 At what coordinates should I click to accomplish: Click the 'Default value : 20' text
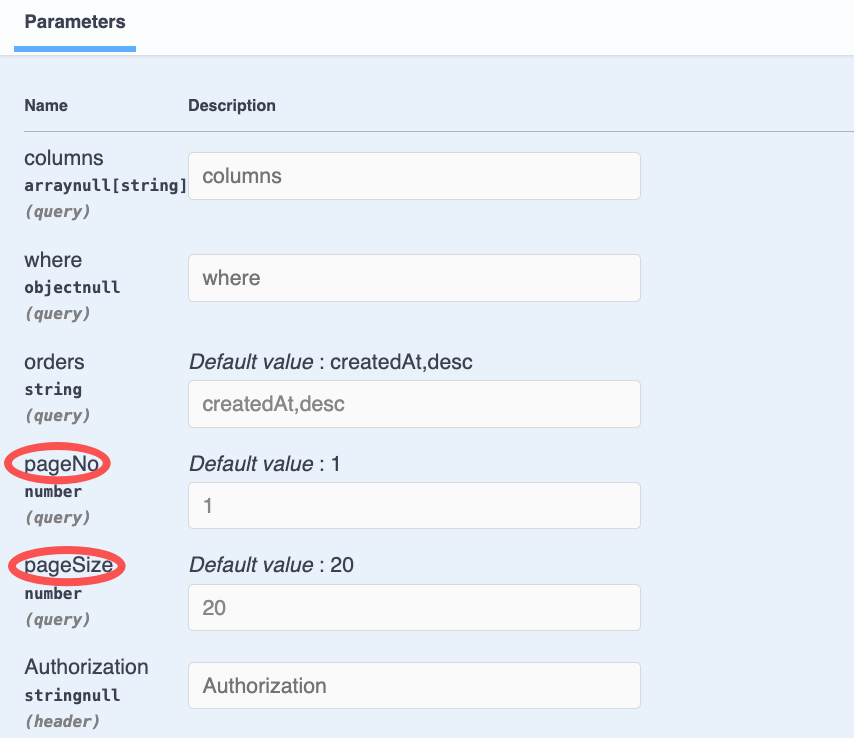(x=271, y=566)
